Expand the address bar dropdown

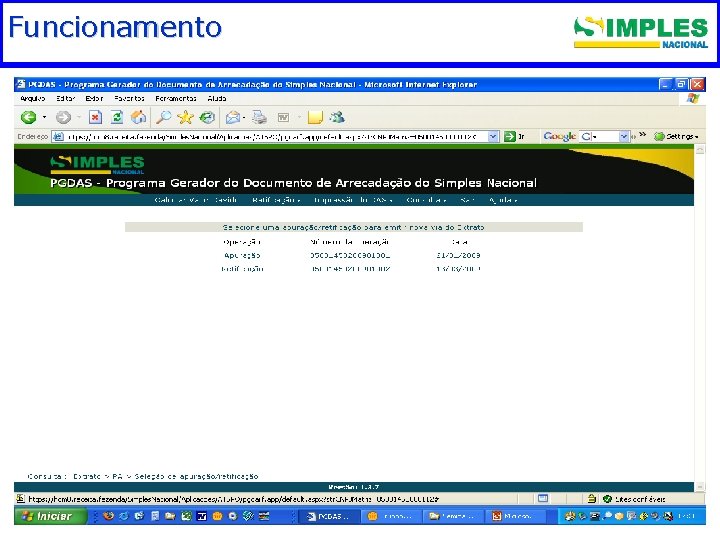coord(493,136)
